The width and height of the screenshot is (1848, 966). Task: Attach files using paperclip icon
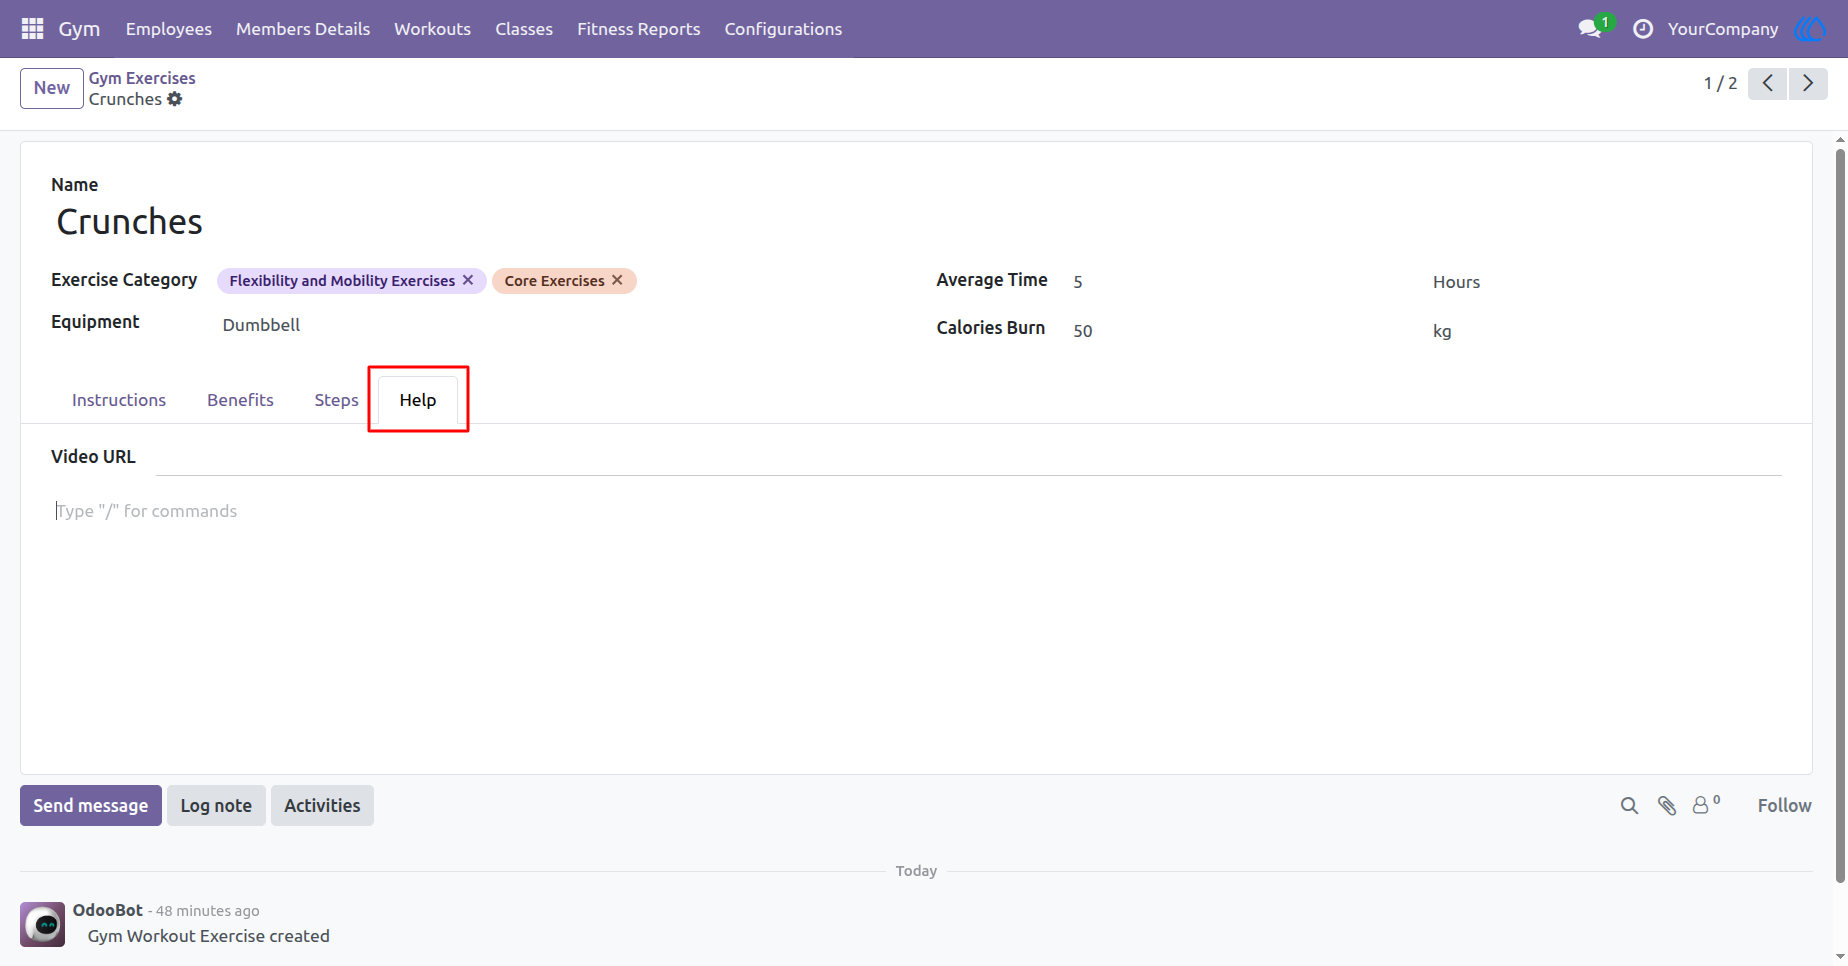coord(1667,806)
